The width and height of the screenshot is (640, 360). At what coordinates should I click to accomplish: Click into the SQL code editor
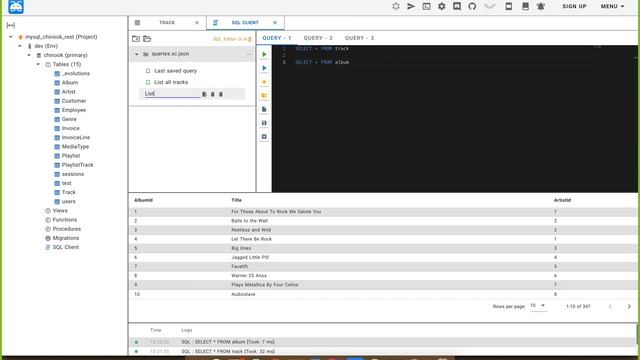point(455,118)
